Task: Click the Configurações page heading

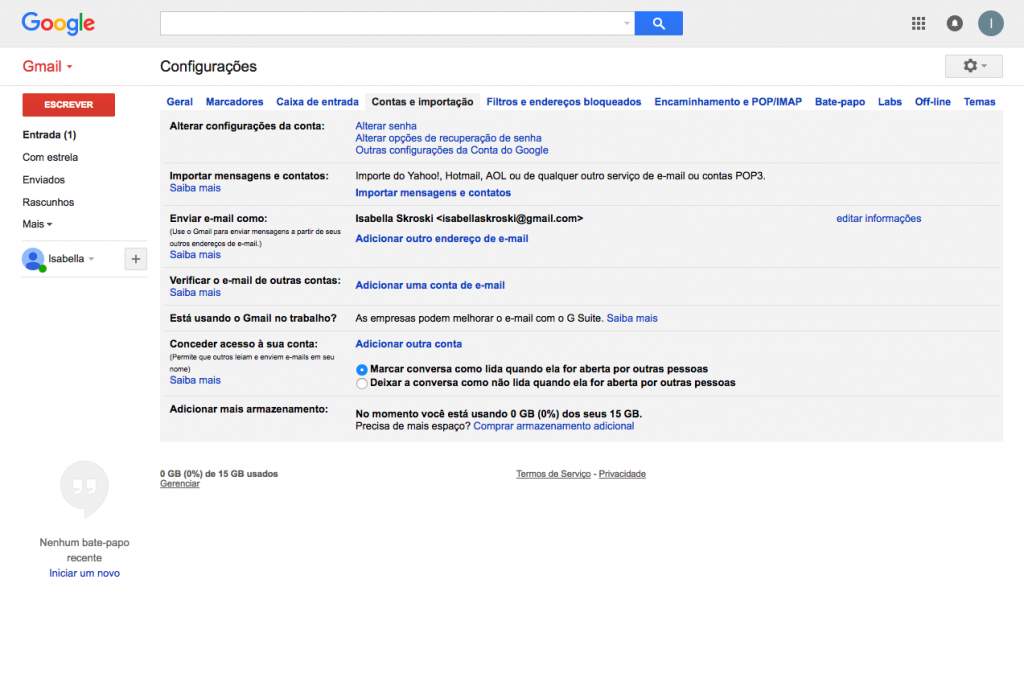Action: coord(208,67)
